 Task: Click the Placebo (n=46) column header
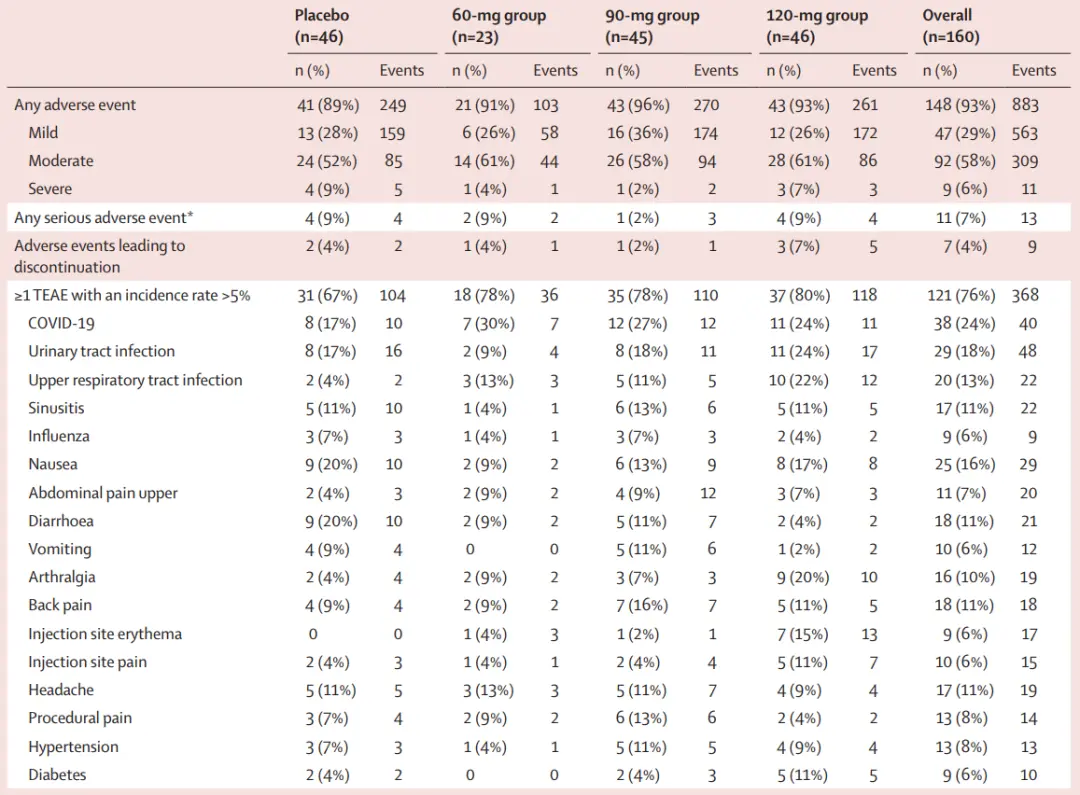321,27
